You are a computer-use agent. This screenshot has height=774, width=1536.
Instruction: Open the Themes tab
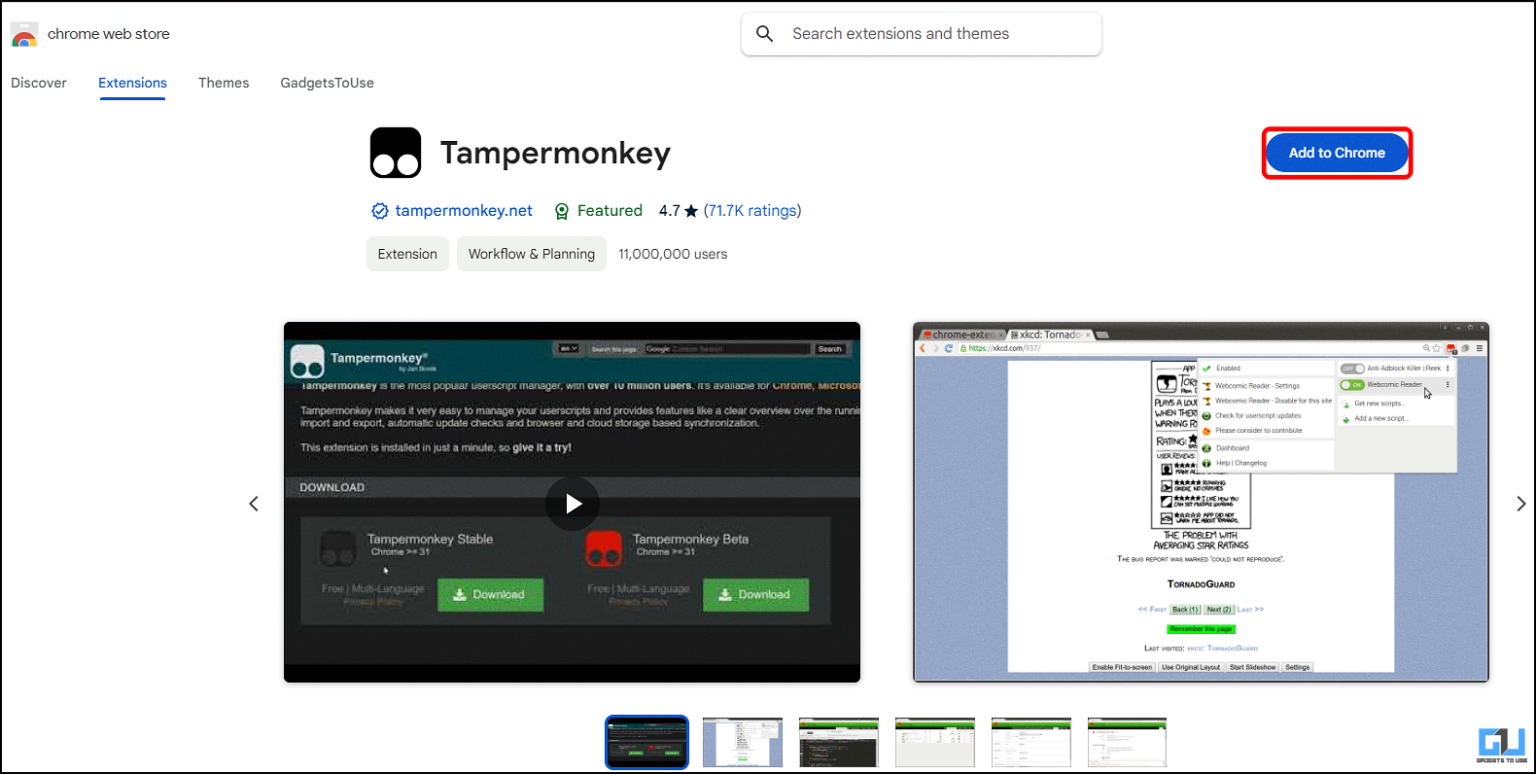[223, 83]
